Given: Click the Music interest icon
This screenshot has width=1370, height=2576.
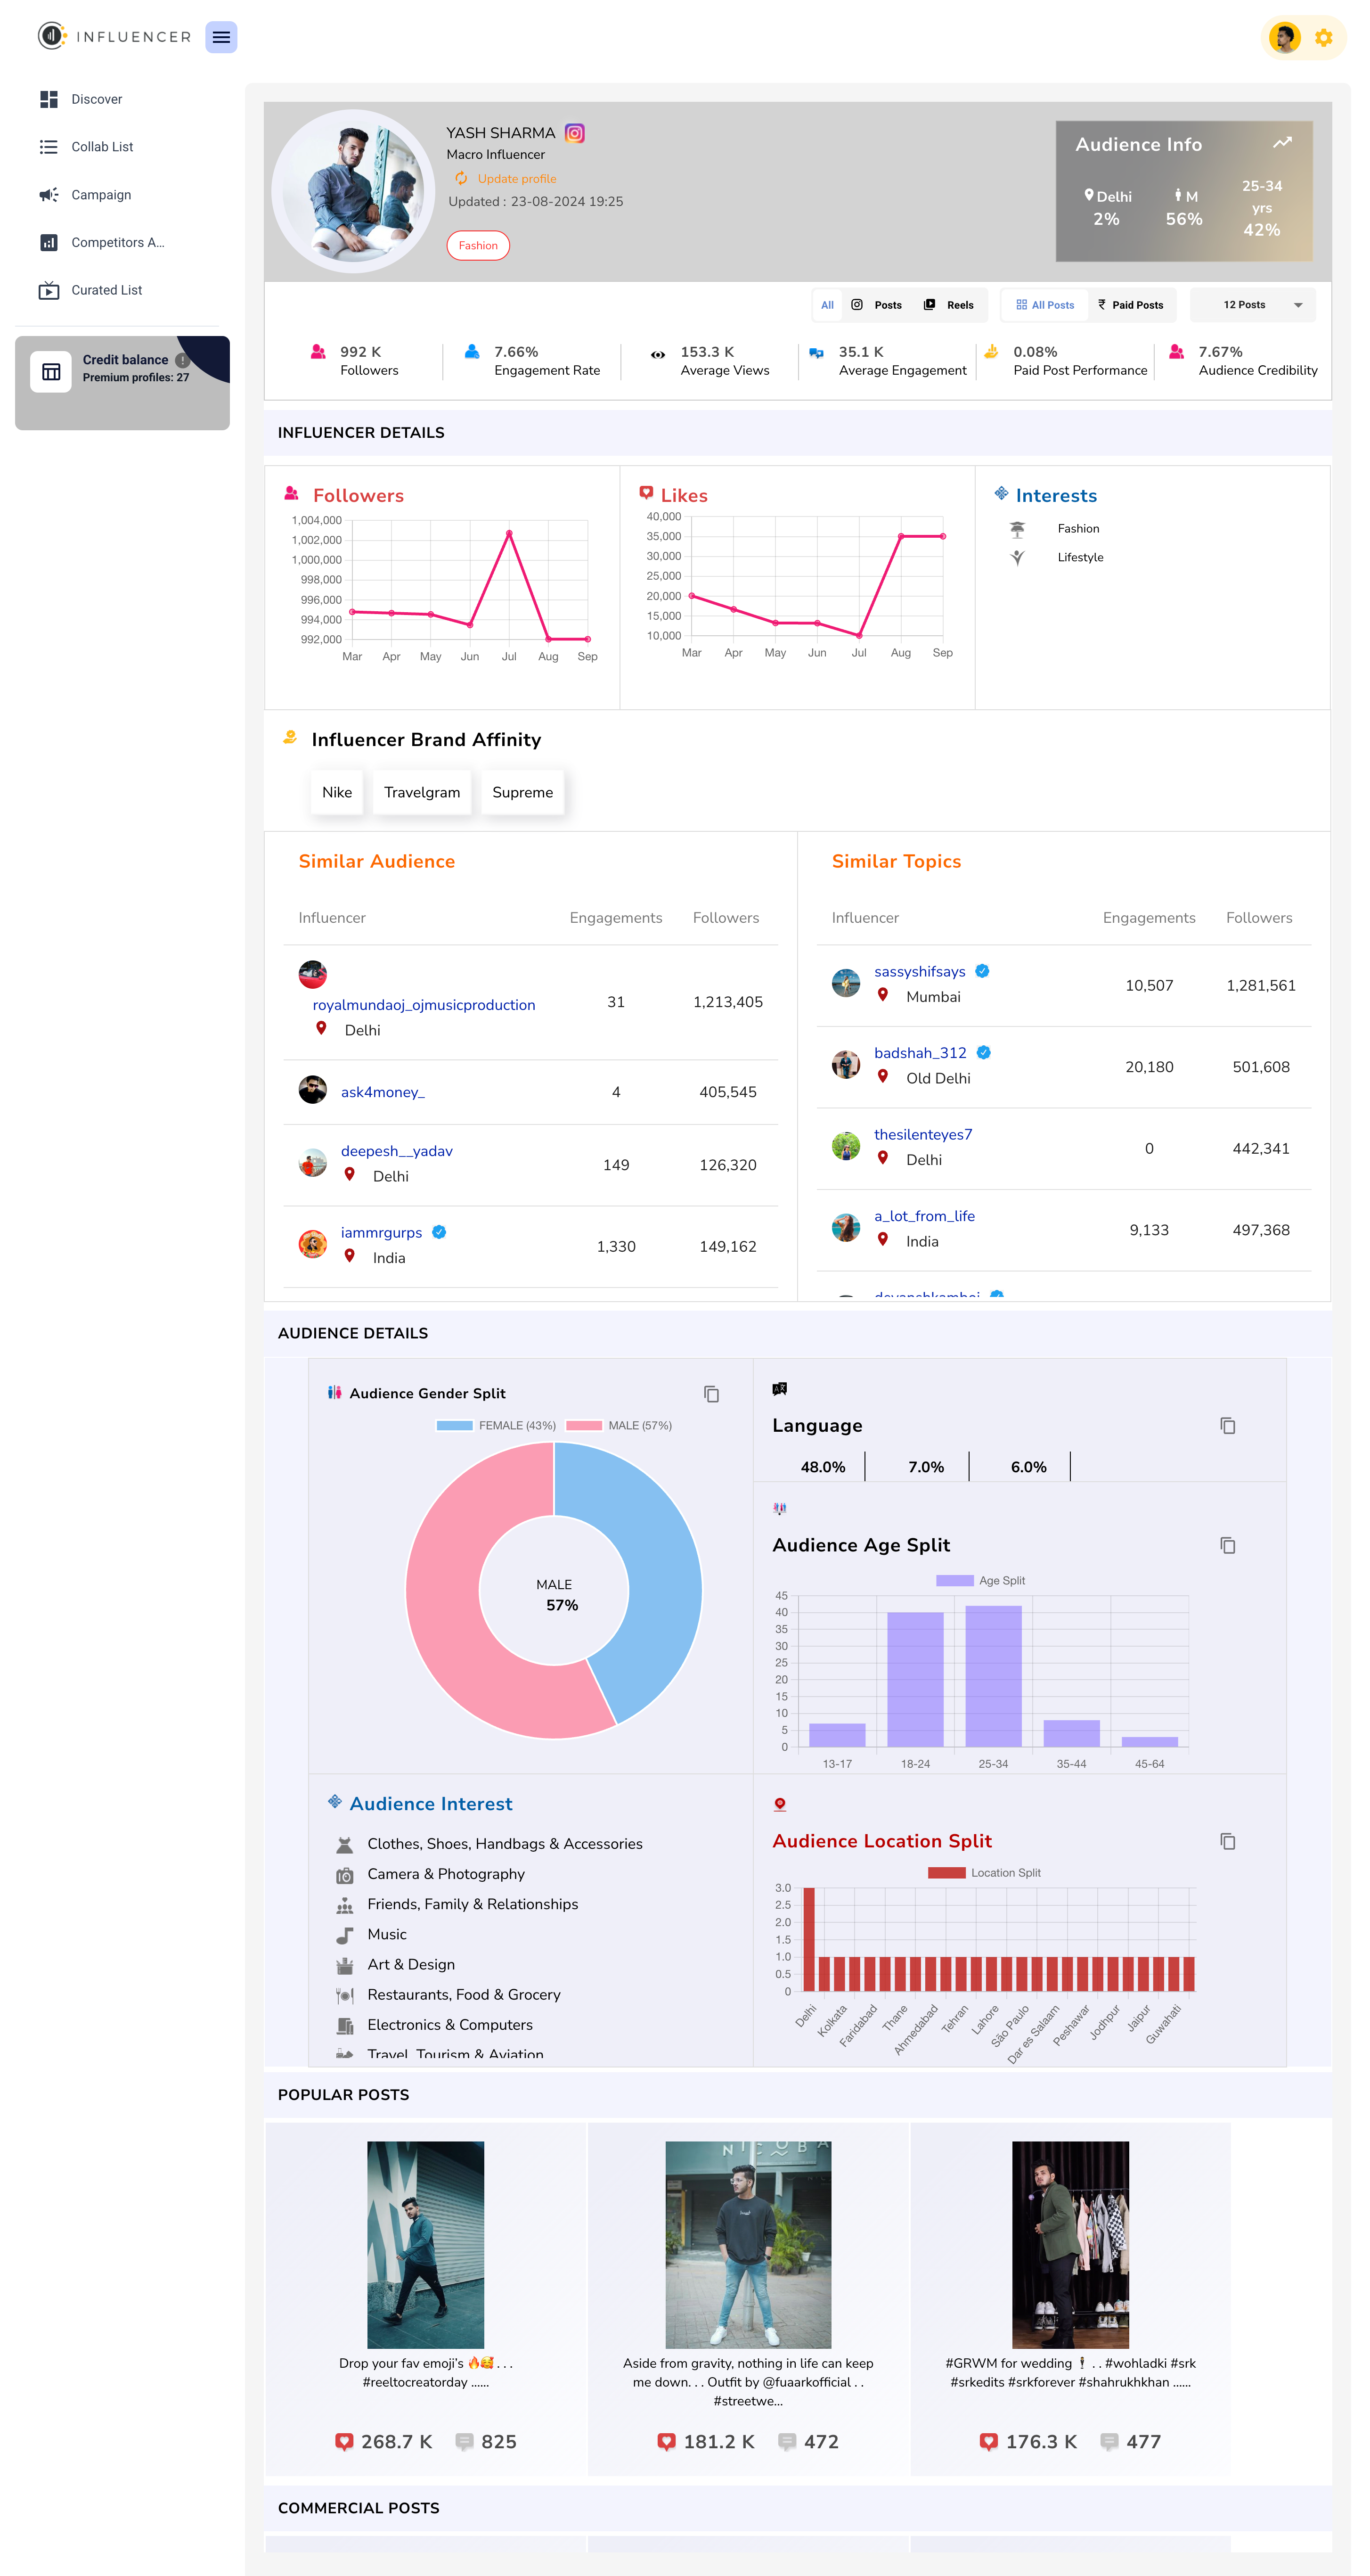Looking at the screenshot, I should [344, 1935].
